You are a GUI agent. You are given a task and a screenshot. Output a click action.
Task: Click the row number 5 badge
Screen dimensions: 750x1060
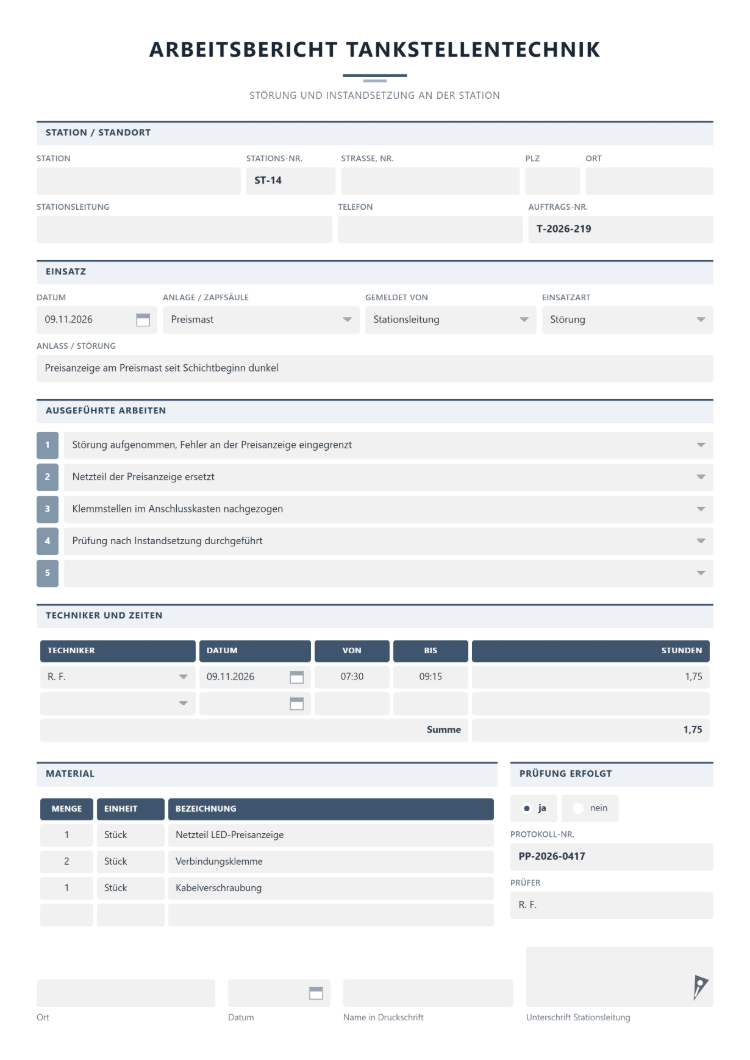coord(47,573)
